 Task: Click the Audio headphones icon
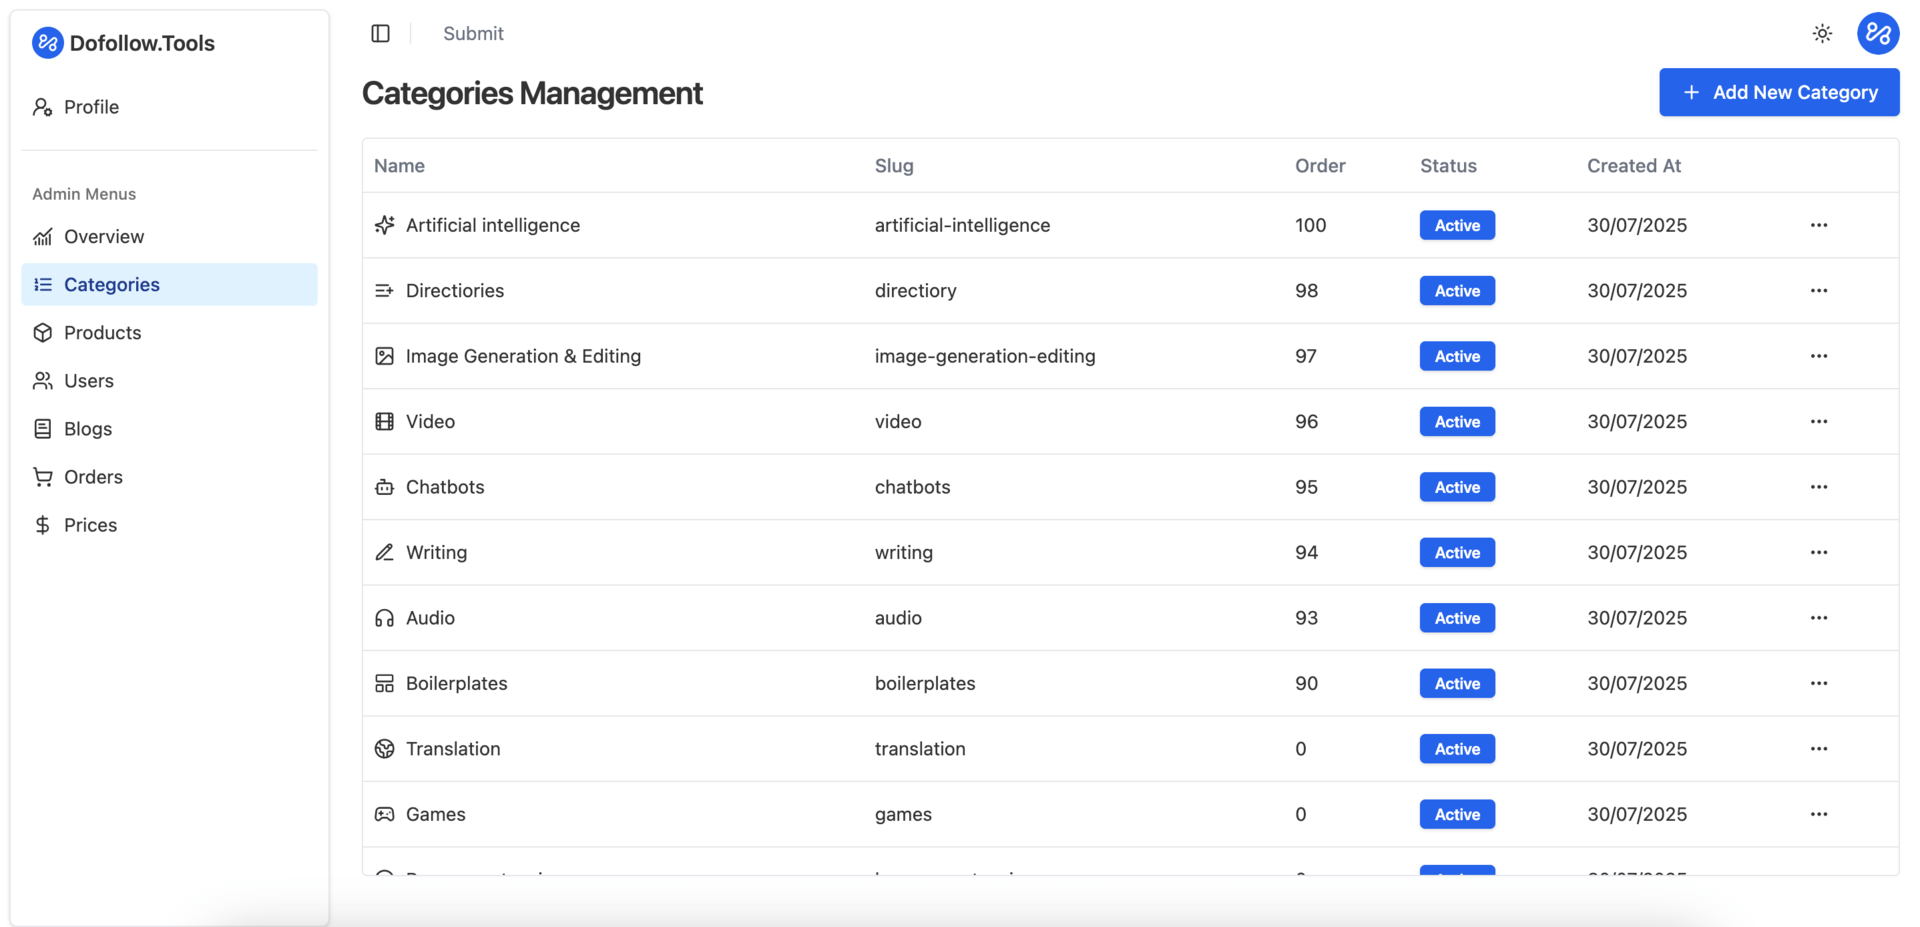coord(384,618)
